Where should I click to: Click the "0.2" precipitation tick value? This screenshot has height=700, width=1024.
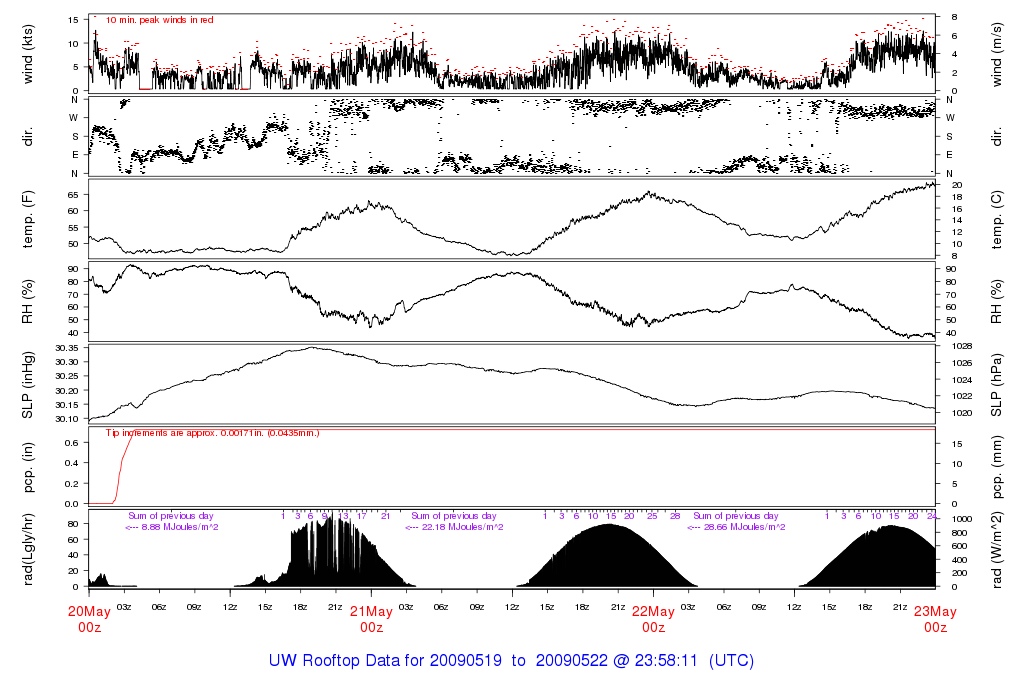(x=72, y=484)
